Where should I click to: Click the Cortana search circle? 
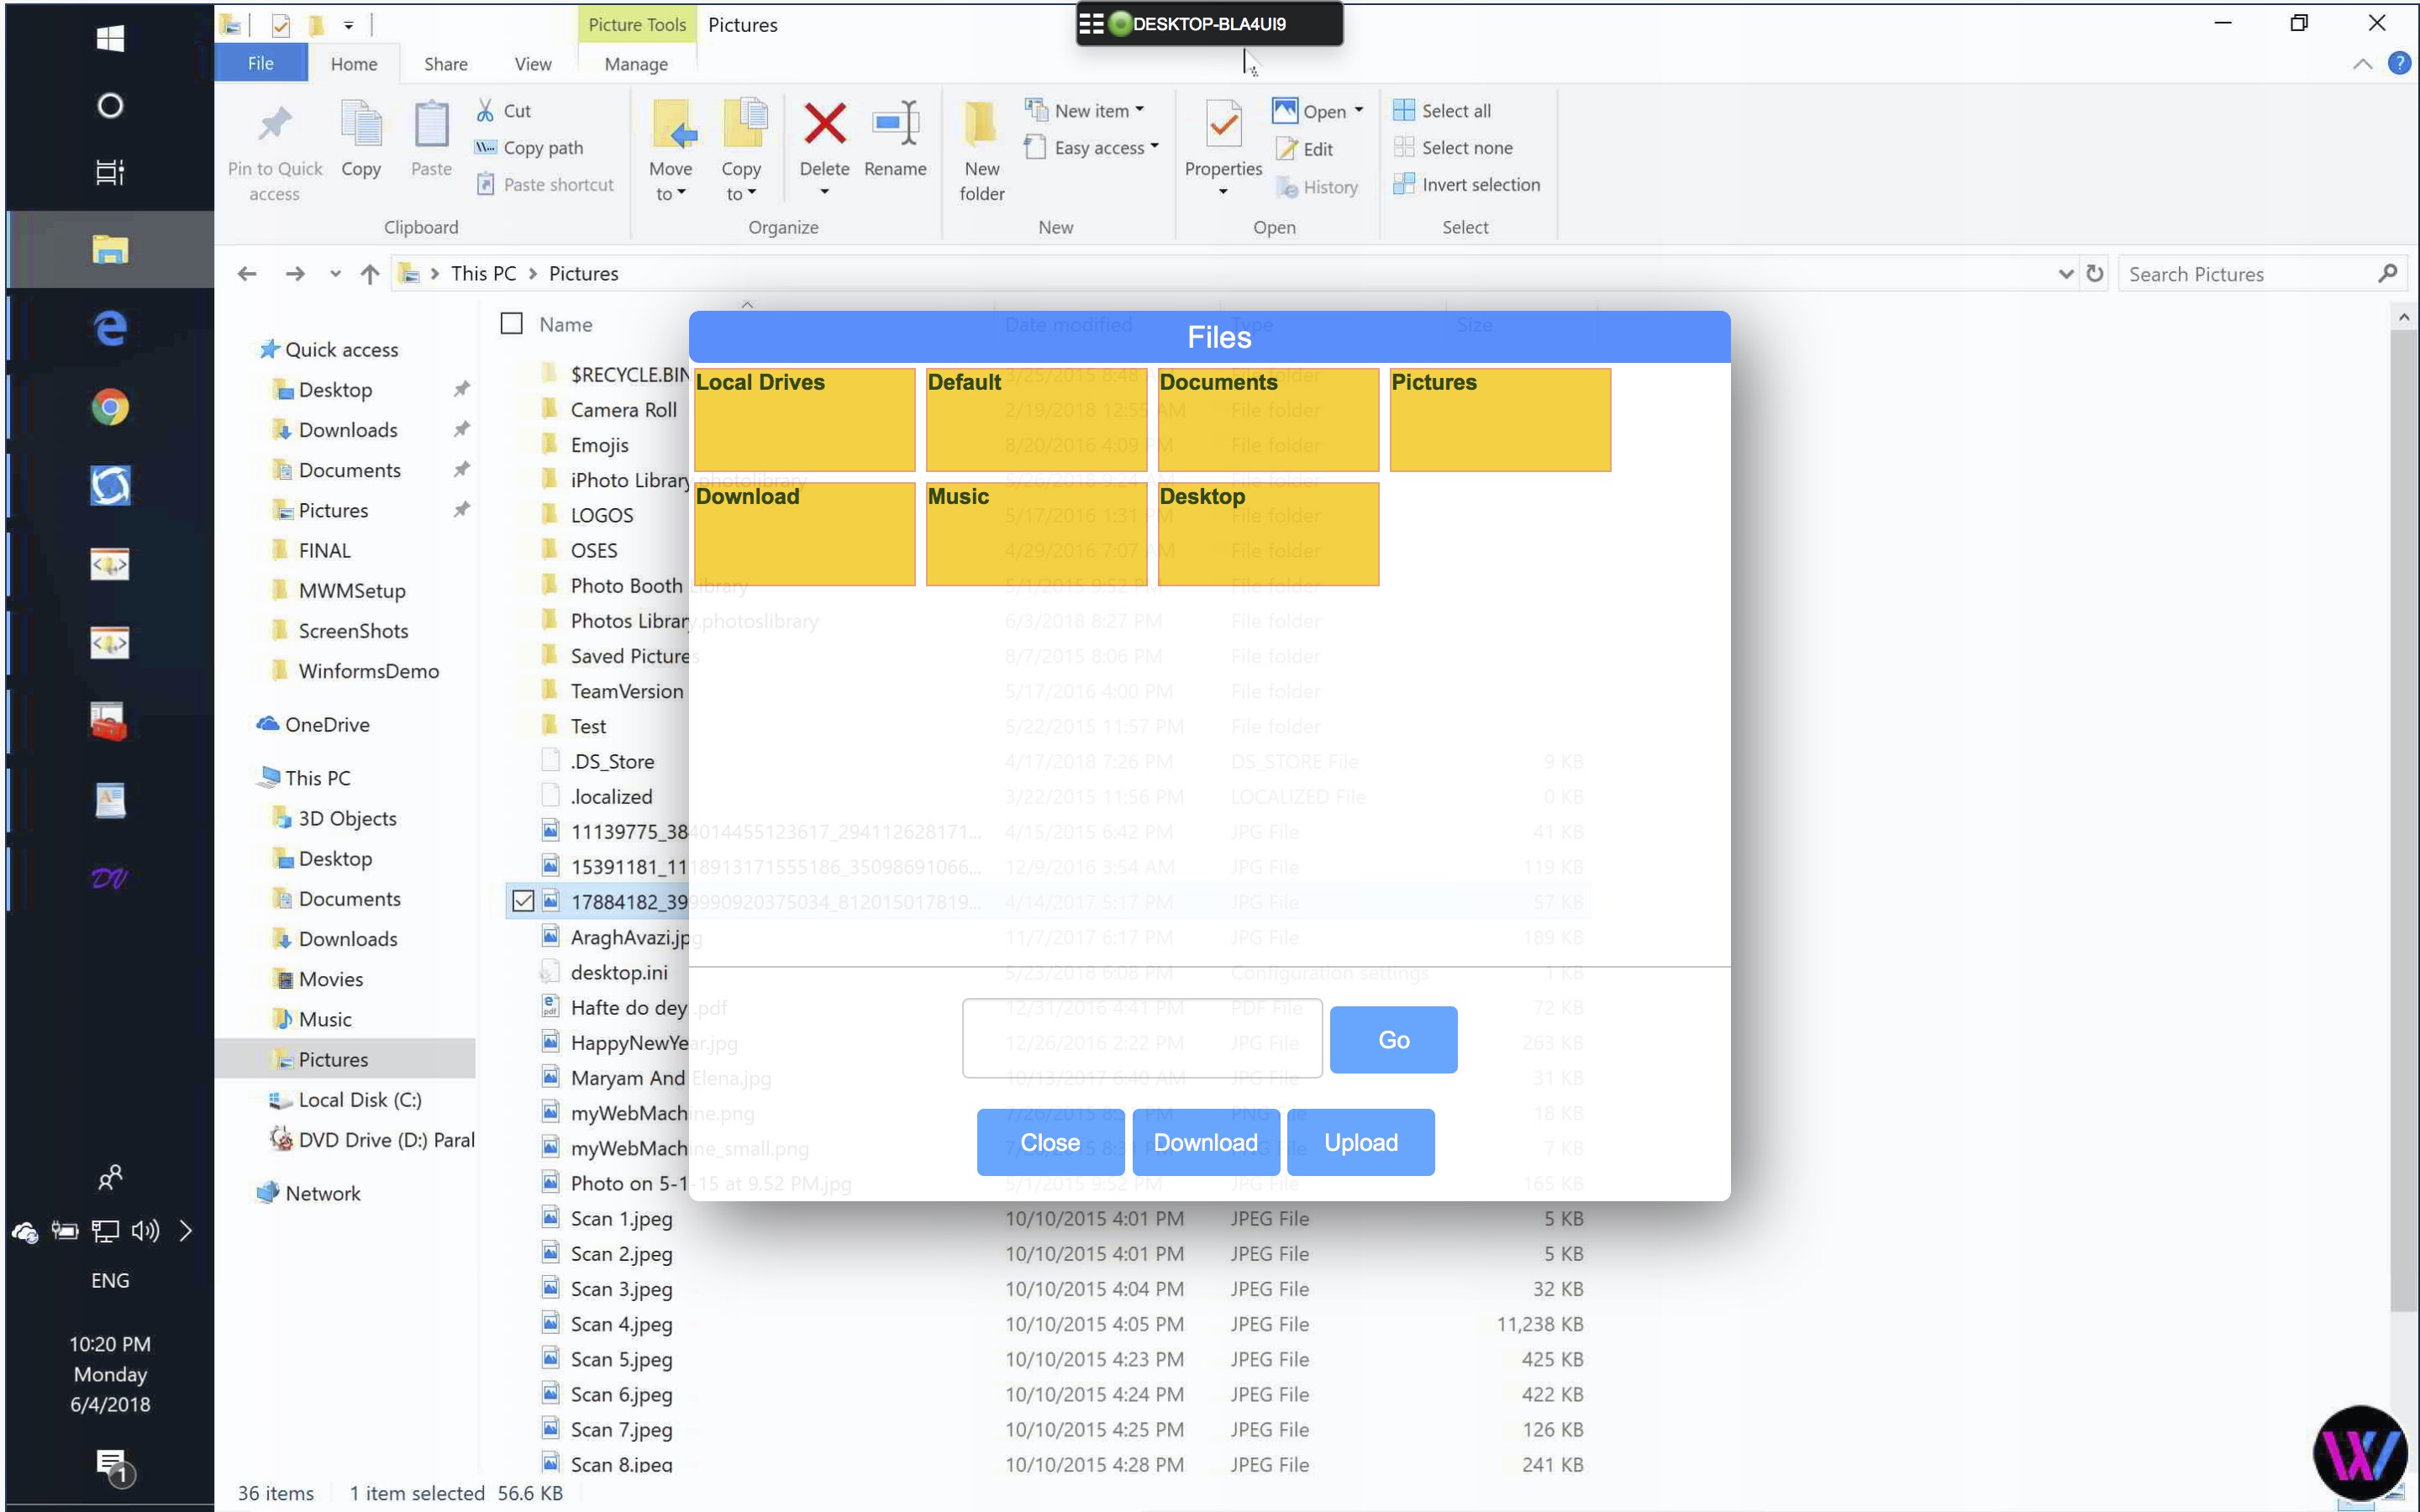[110, 105]
